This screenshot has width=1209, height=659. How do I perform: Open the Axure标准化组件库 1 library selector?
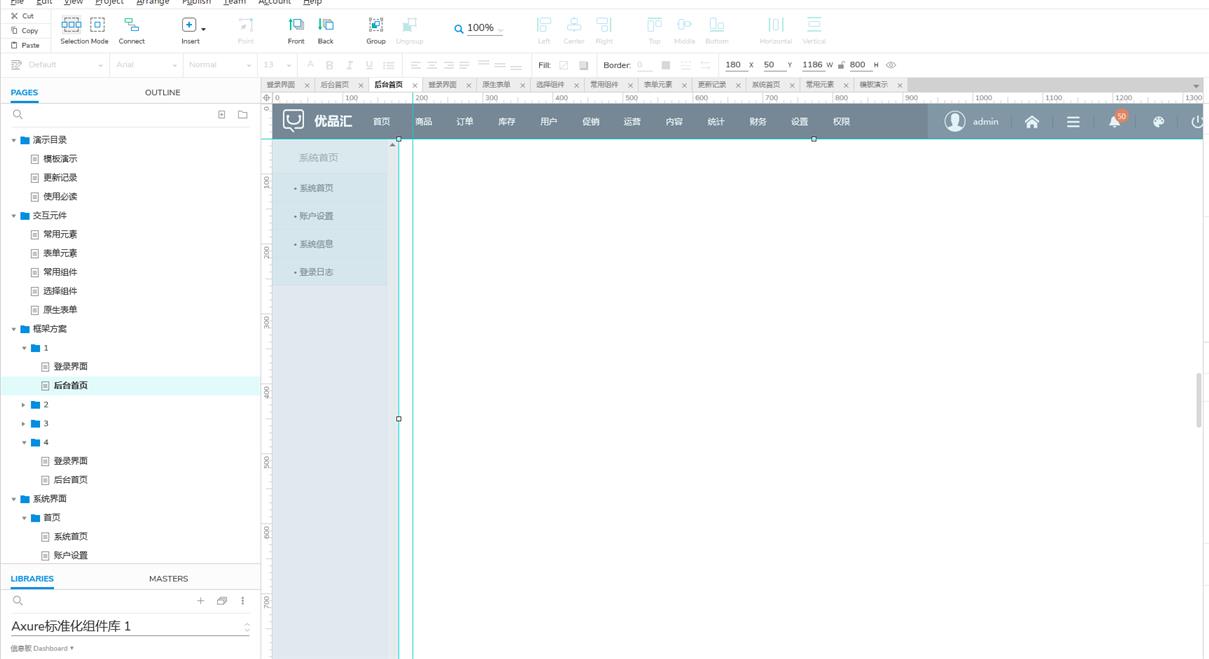[130, 626]
